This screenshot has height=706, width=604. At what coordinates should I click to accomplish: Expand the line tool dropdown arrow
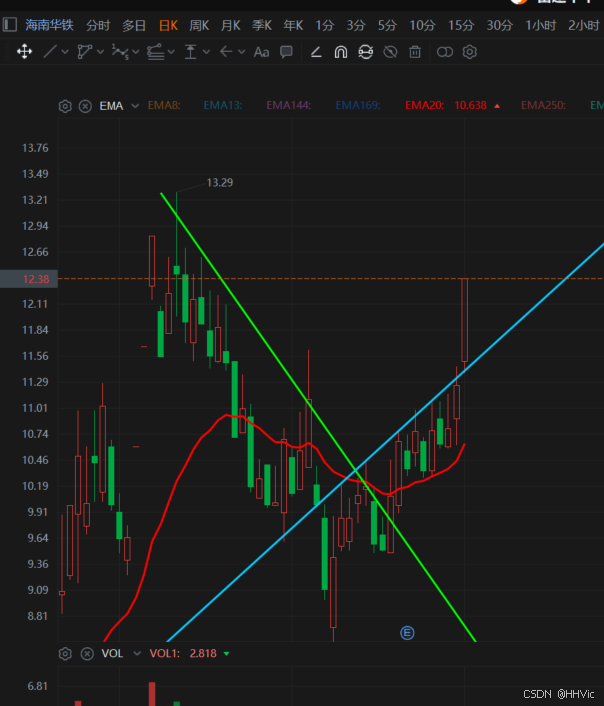[65, 52]
